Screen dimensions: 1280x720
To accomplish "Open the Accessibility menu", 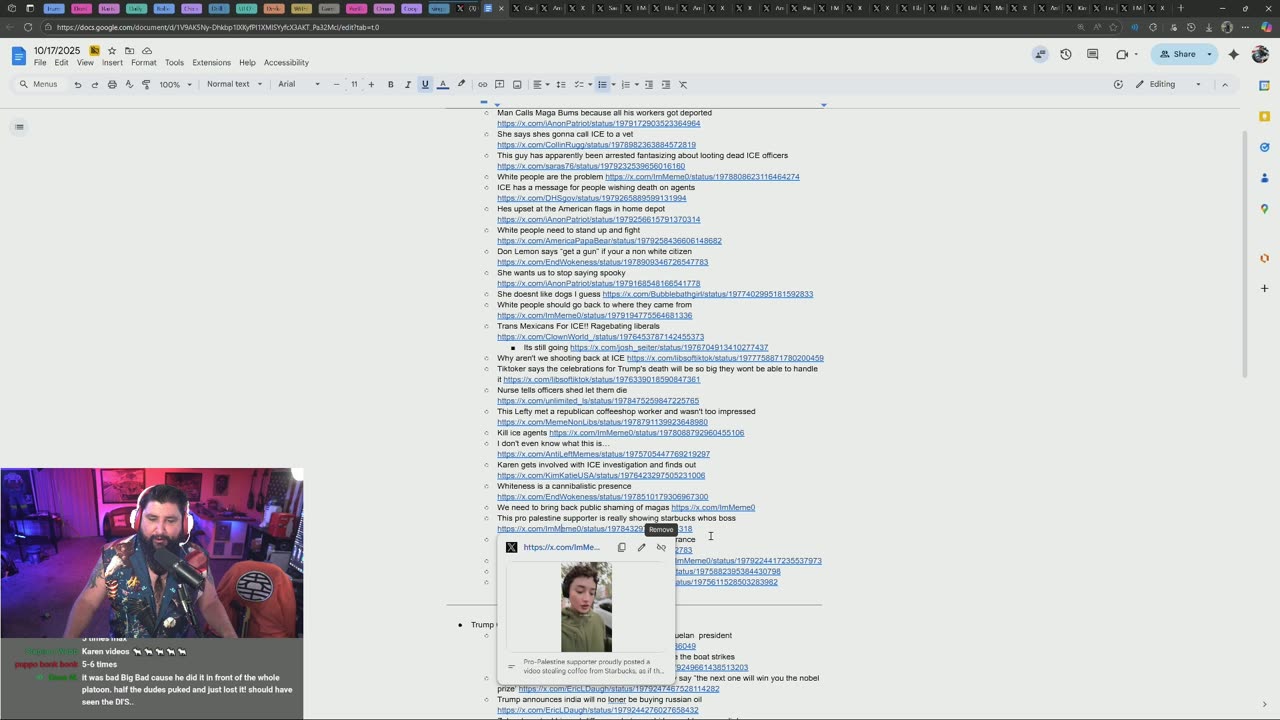I will 286,63.
